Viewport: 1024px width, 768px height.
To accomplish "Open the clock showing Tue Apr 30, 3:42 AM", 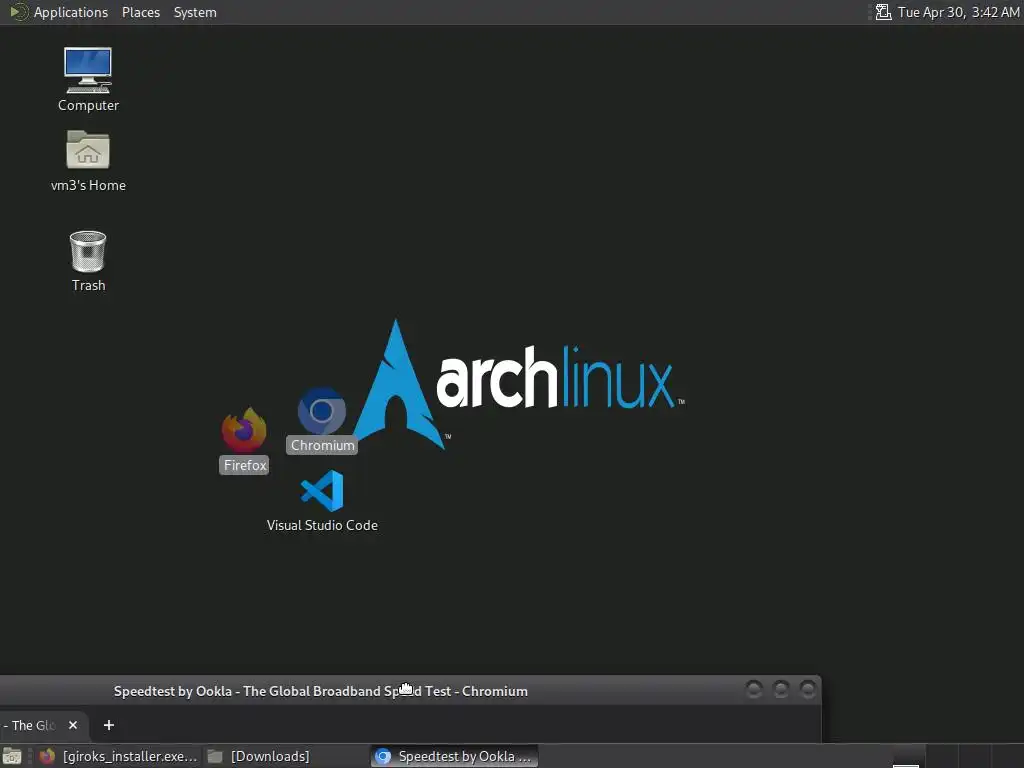I will pos(958,12).
